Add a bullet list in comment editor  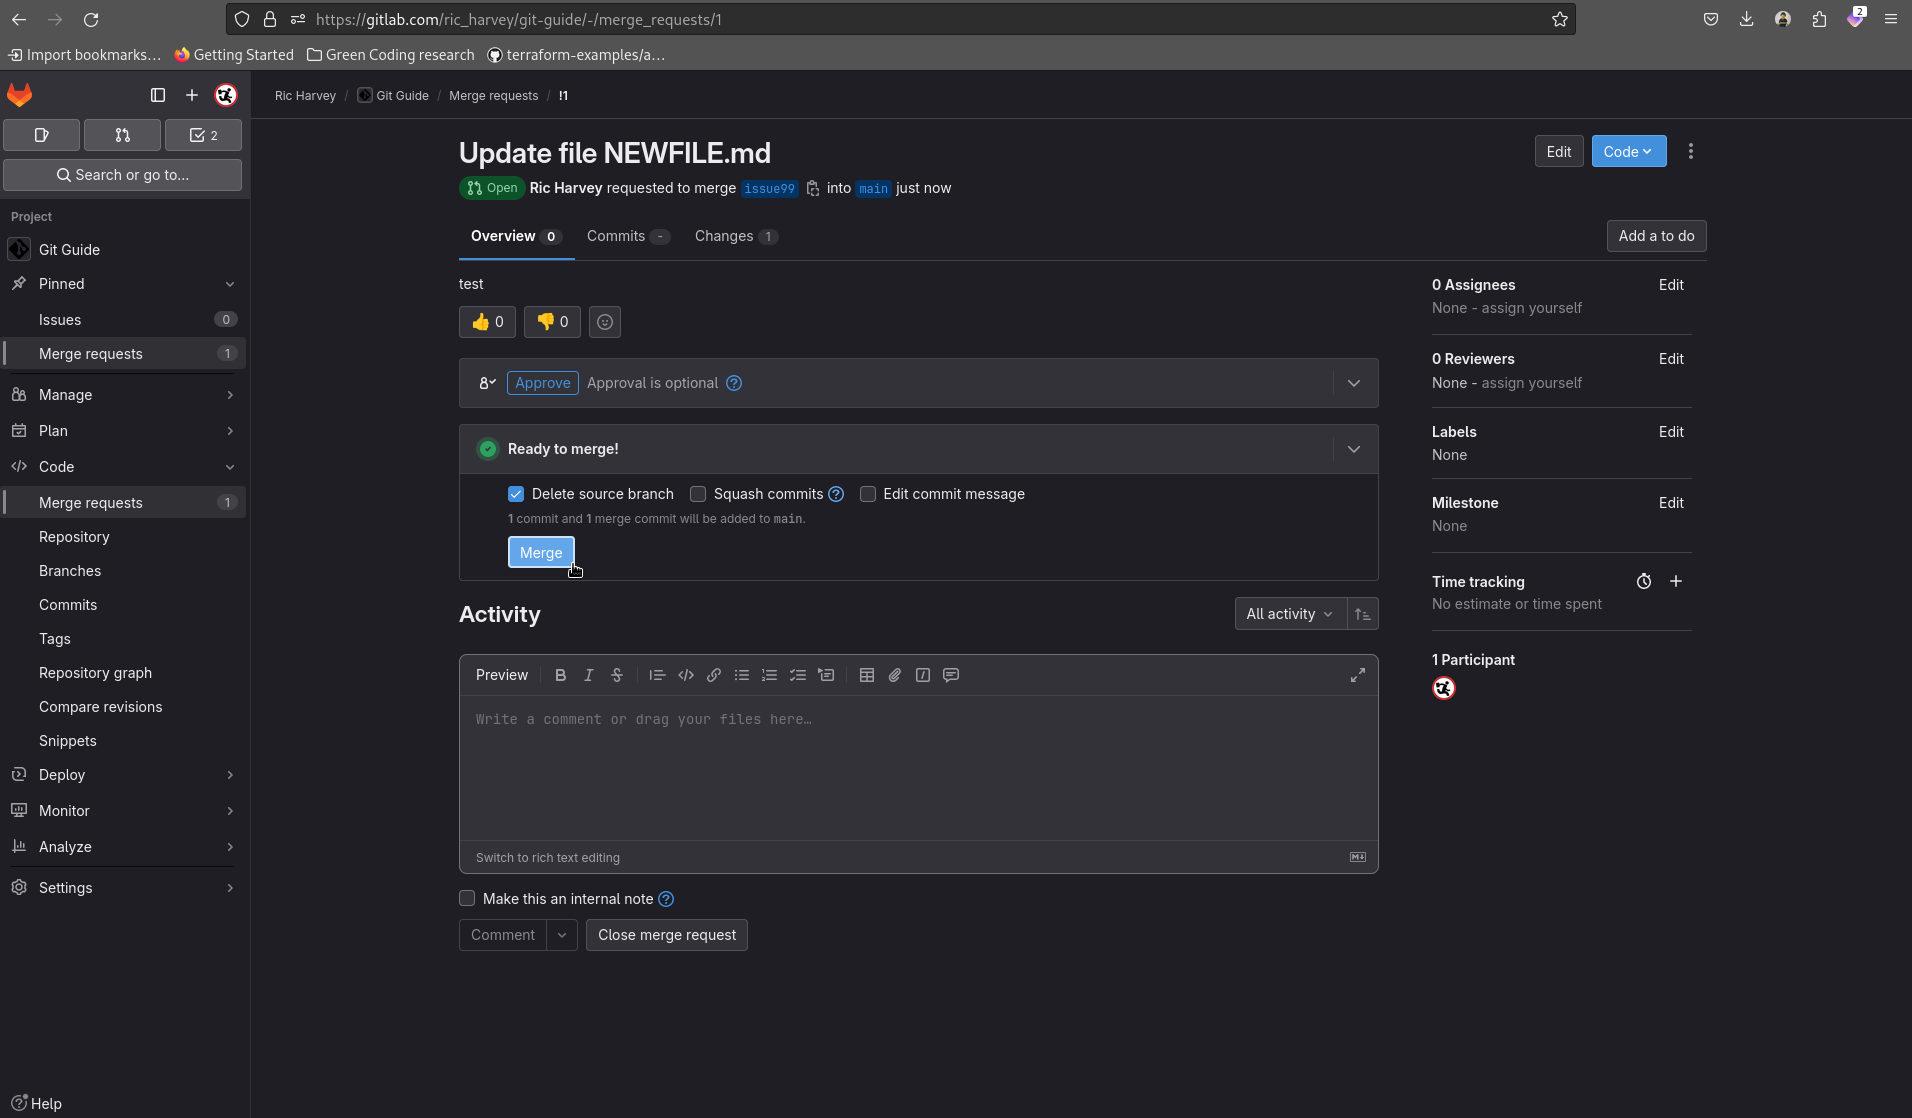[742, 675]
